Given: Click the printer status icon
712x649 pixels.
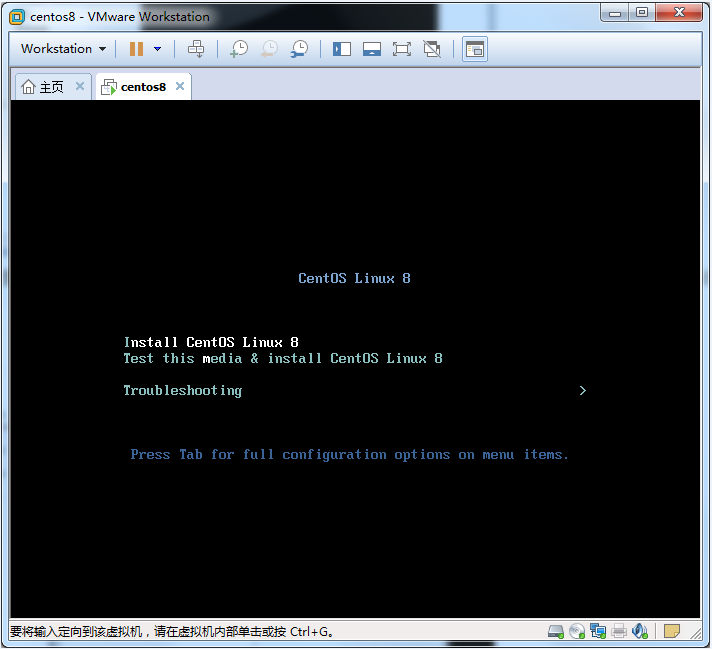Looking at the screenshot, I should (619, 631).
